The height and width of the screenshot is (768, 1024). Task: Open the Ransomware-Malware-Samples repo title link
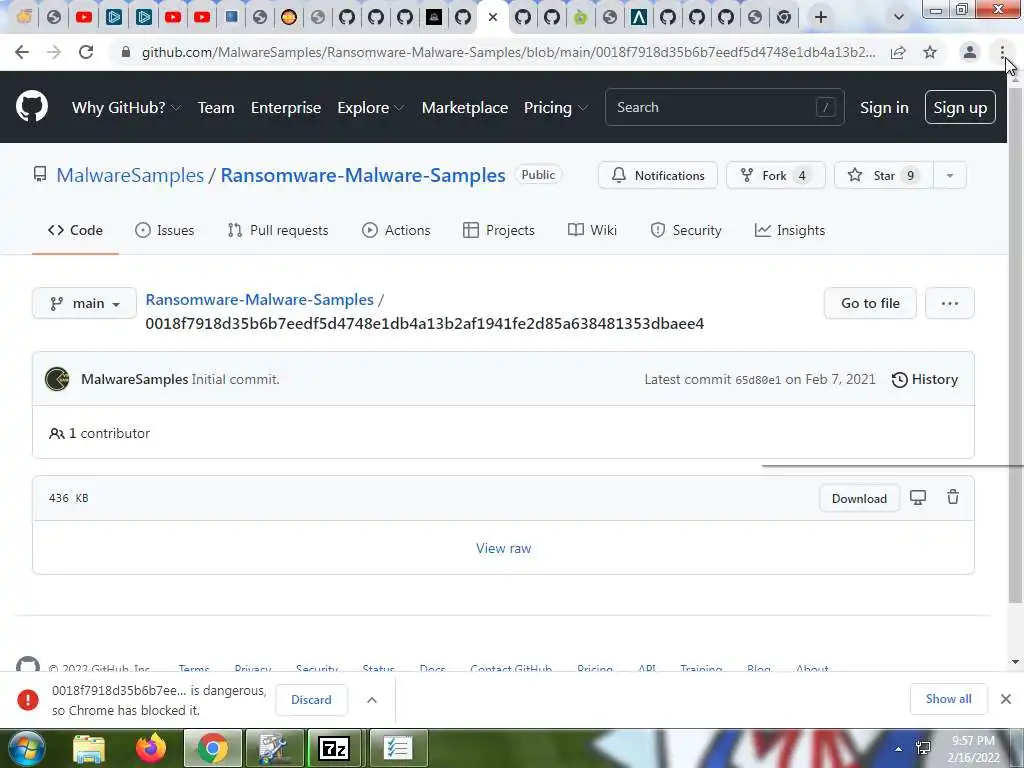tap(363, 175)
